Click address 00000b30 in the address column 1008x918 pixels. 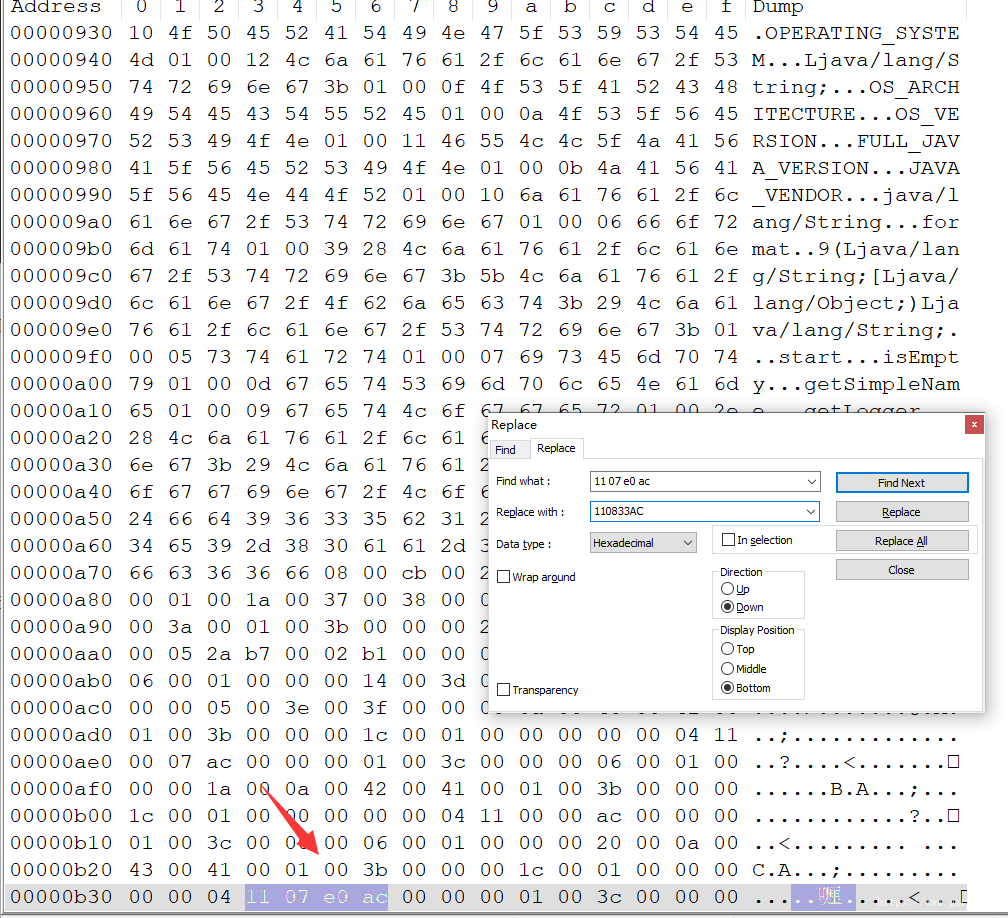coord(61,897)
